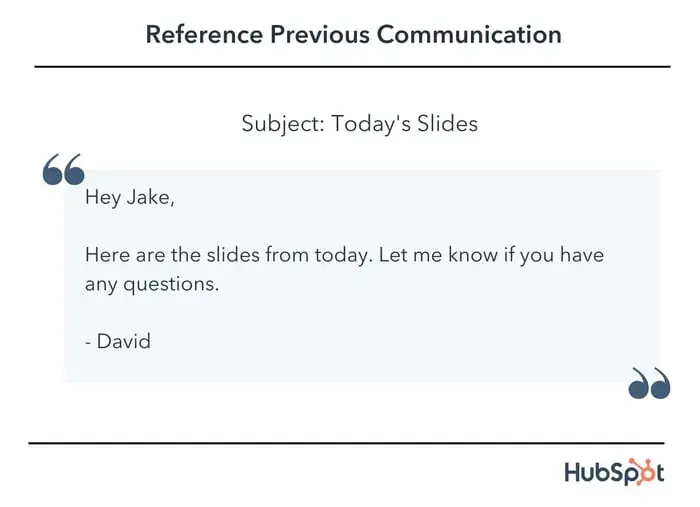Click the closing quotation mark icon

tap(649, 383)
